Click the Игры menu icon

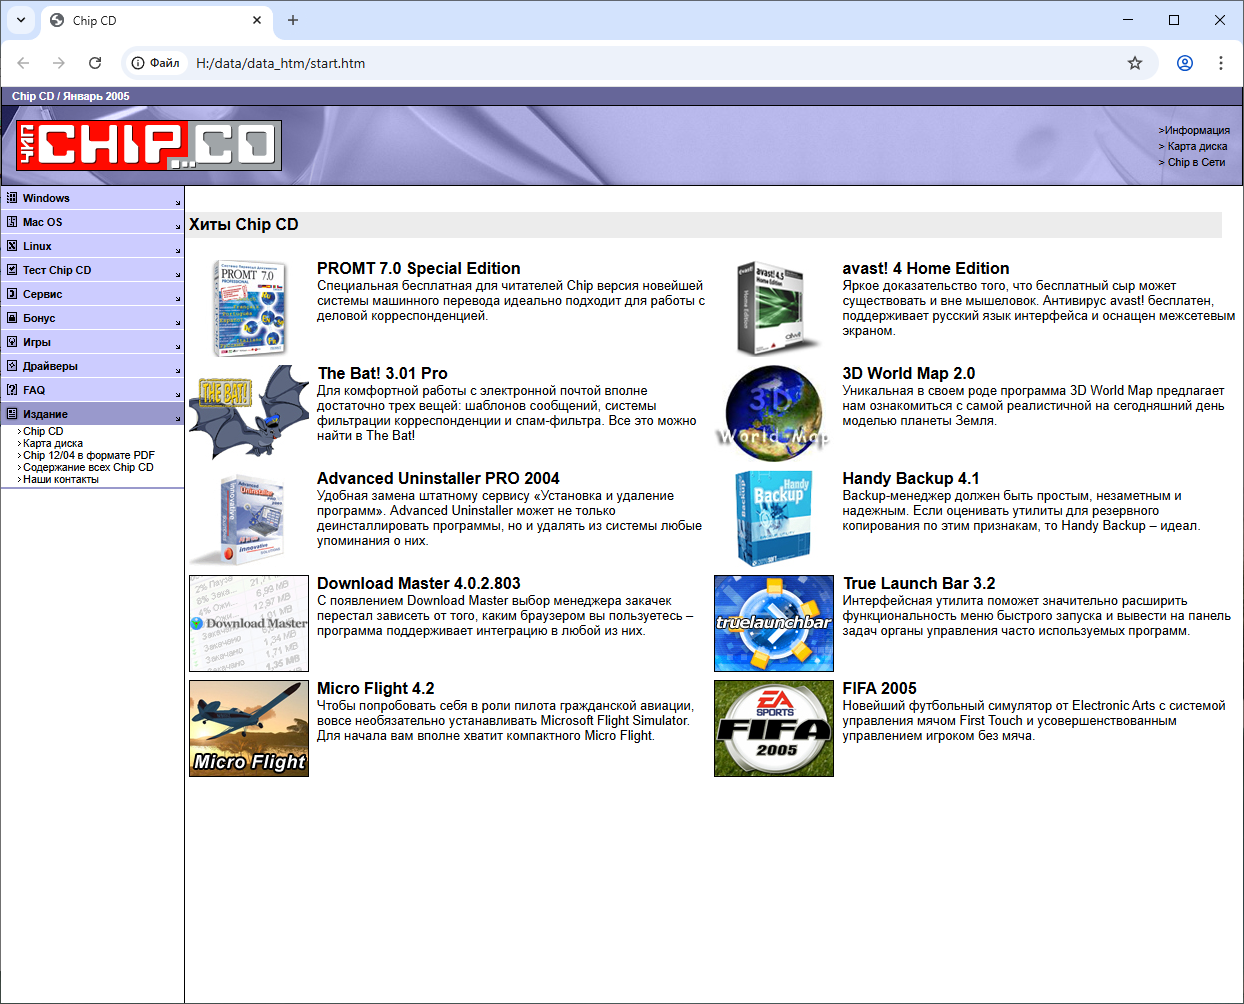coord(12,342)
